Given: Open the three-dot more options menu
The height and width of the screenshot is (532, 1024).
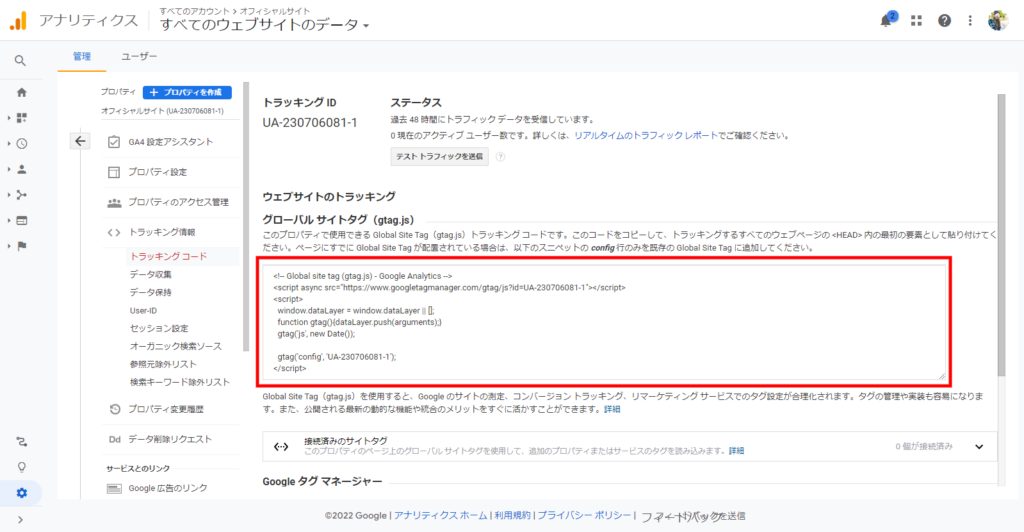Looking at the screenshot, I should (x=970, y=21).
